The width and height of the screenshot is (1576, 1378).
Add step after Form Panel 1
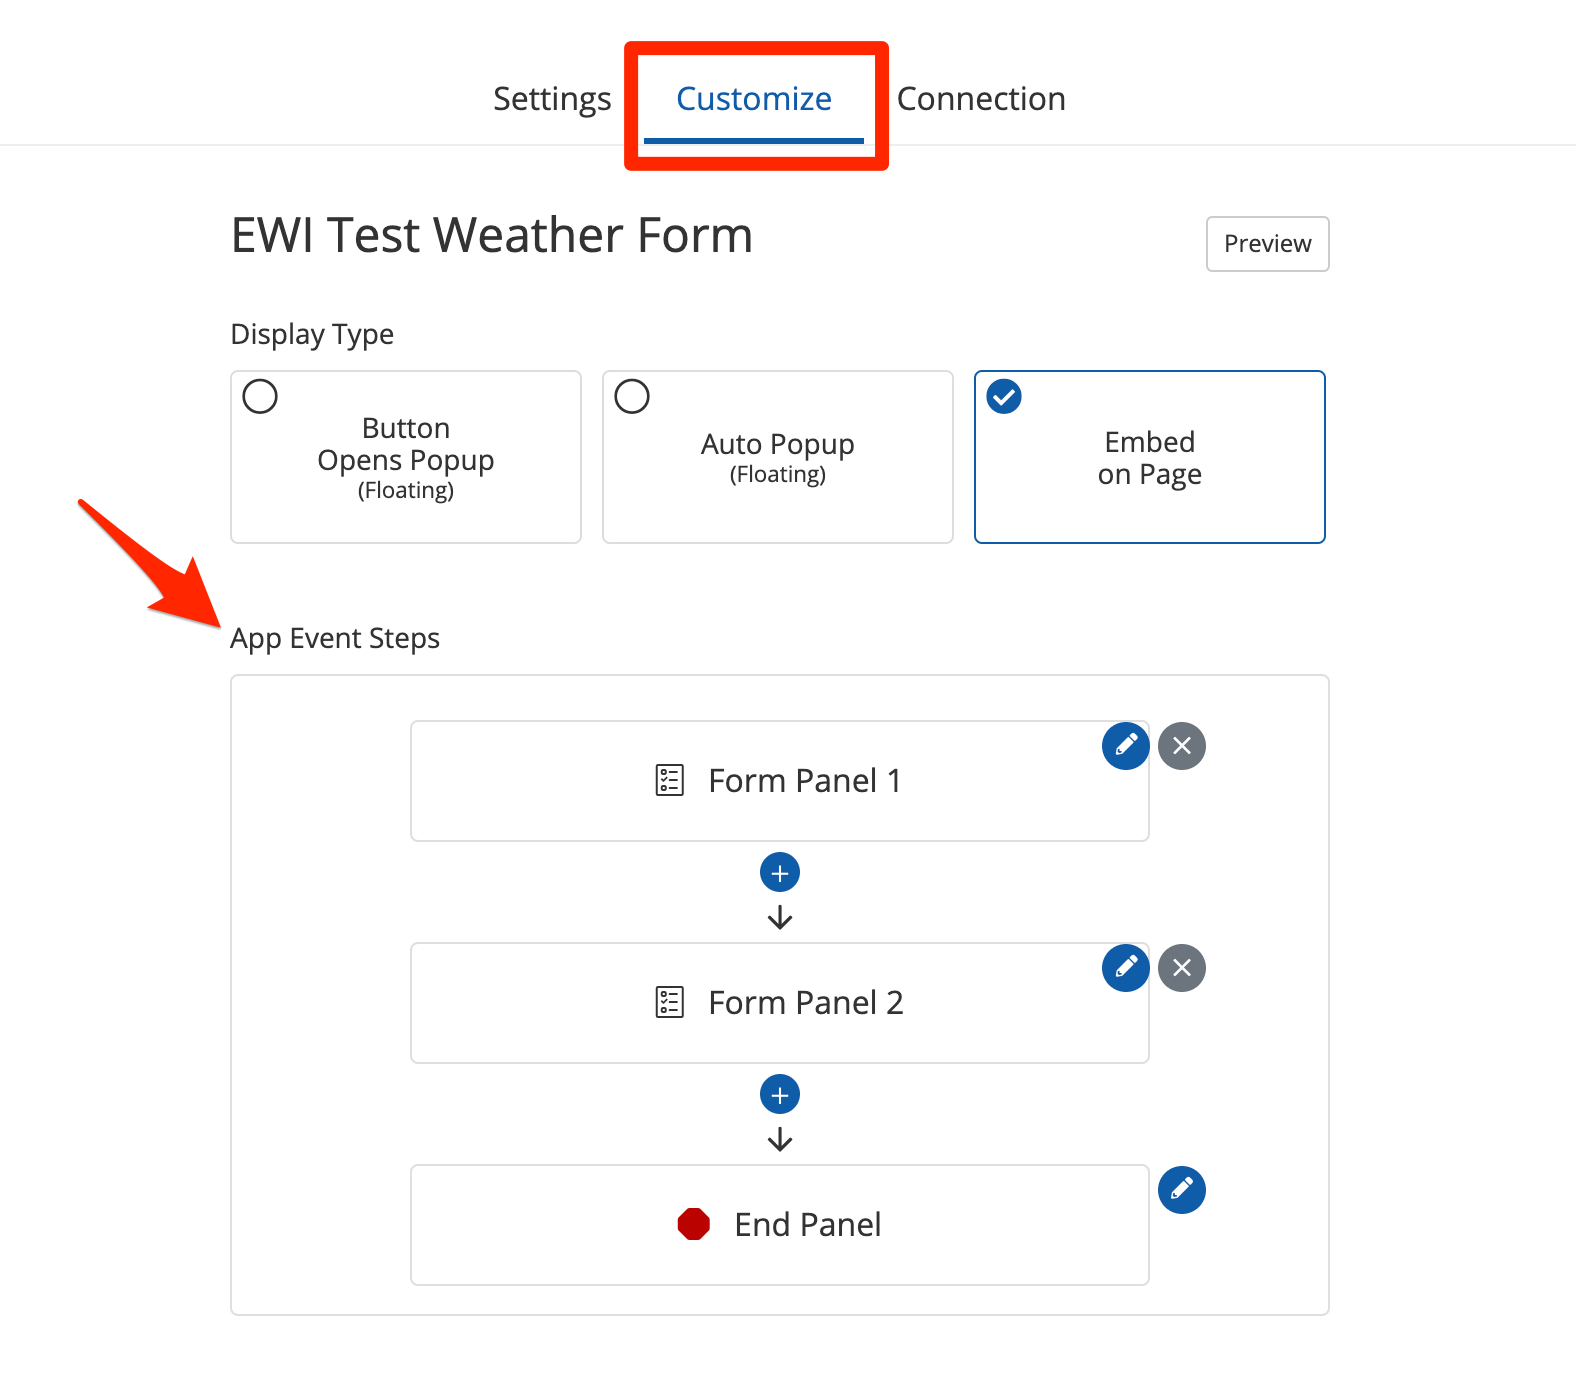(780, 873)
